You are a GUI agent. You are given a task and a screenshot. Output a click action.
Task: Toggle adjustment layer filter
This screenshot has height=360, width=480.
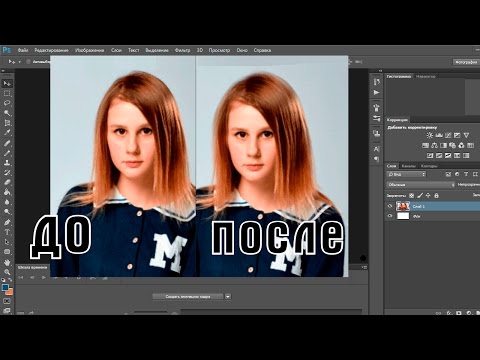[x=457, y=174]
